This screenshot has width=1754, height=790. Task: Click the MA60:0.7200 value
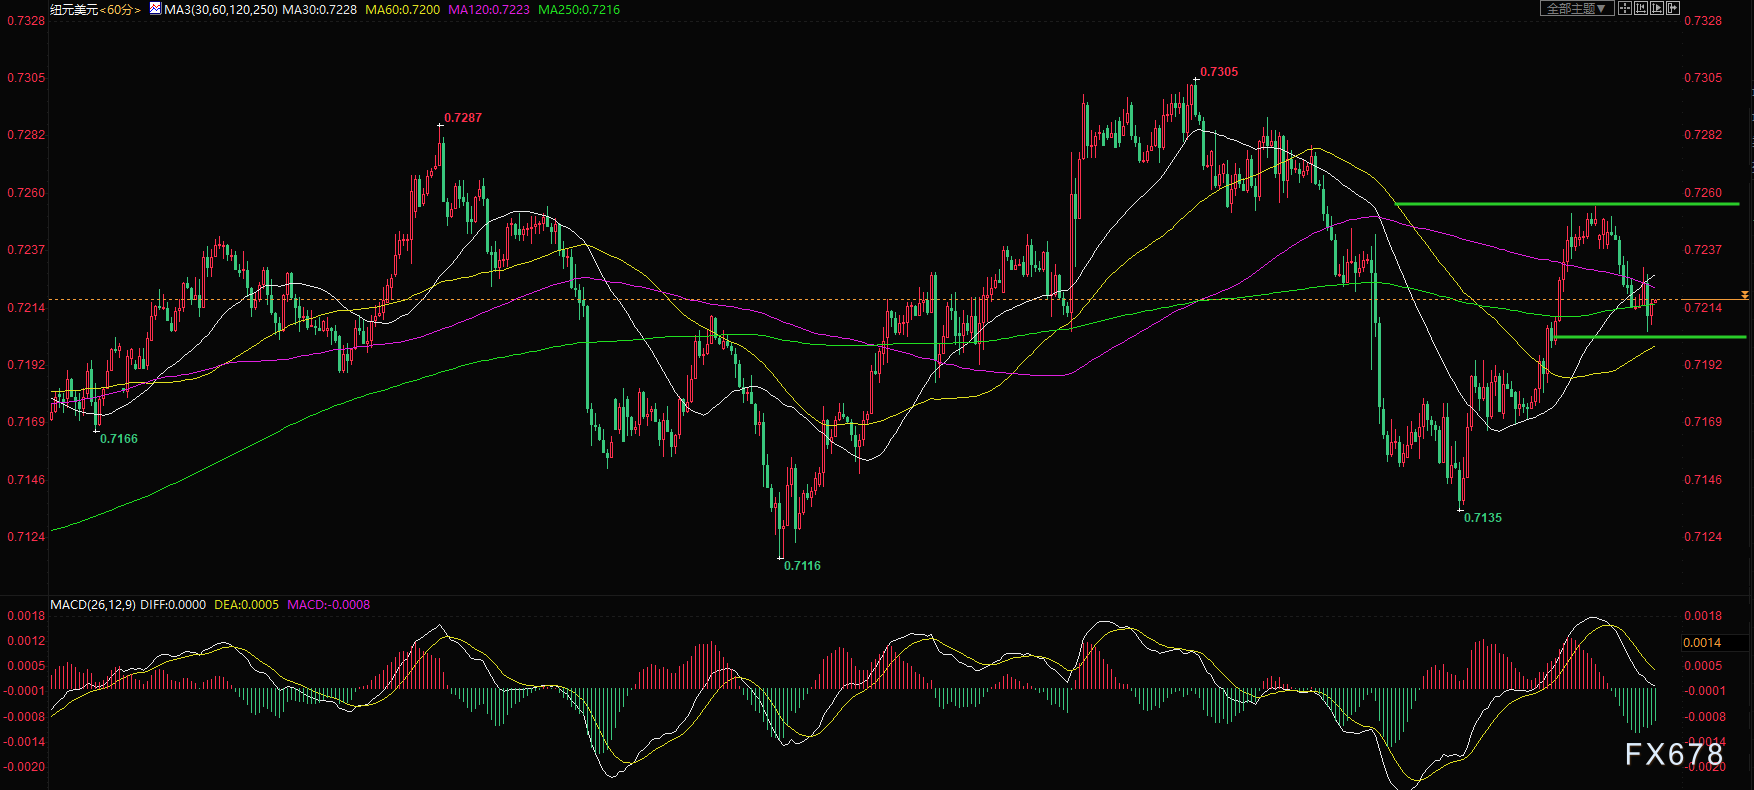pyautogui.click(x=402, y=9)
